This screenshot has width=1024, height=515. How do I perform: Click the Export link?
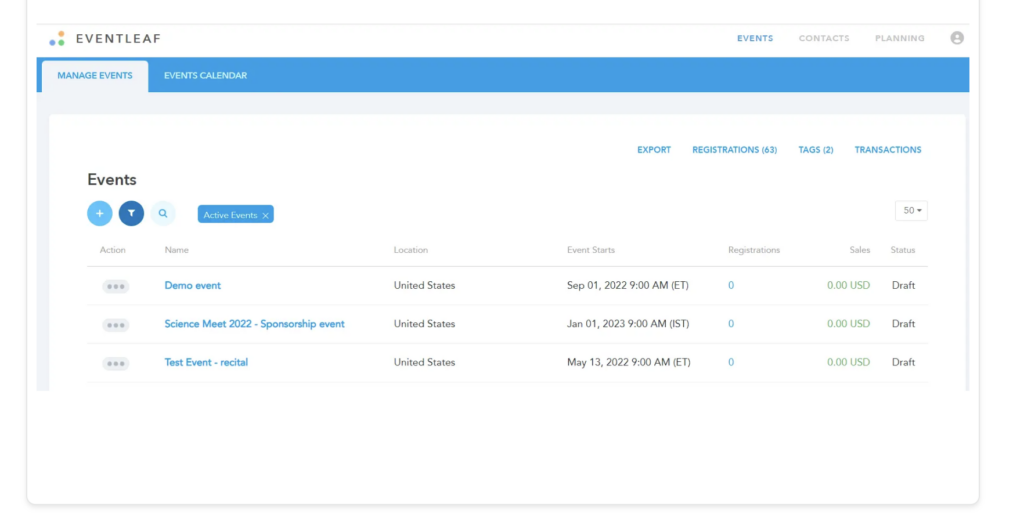[654, 150]
